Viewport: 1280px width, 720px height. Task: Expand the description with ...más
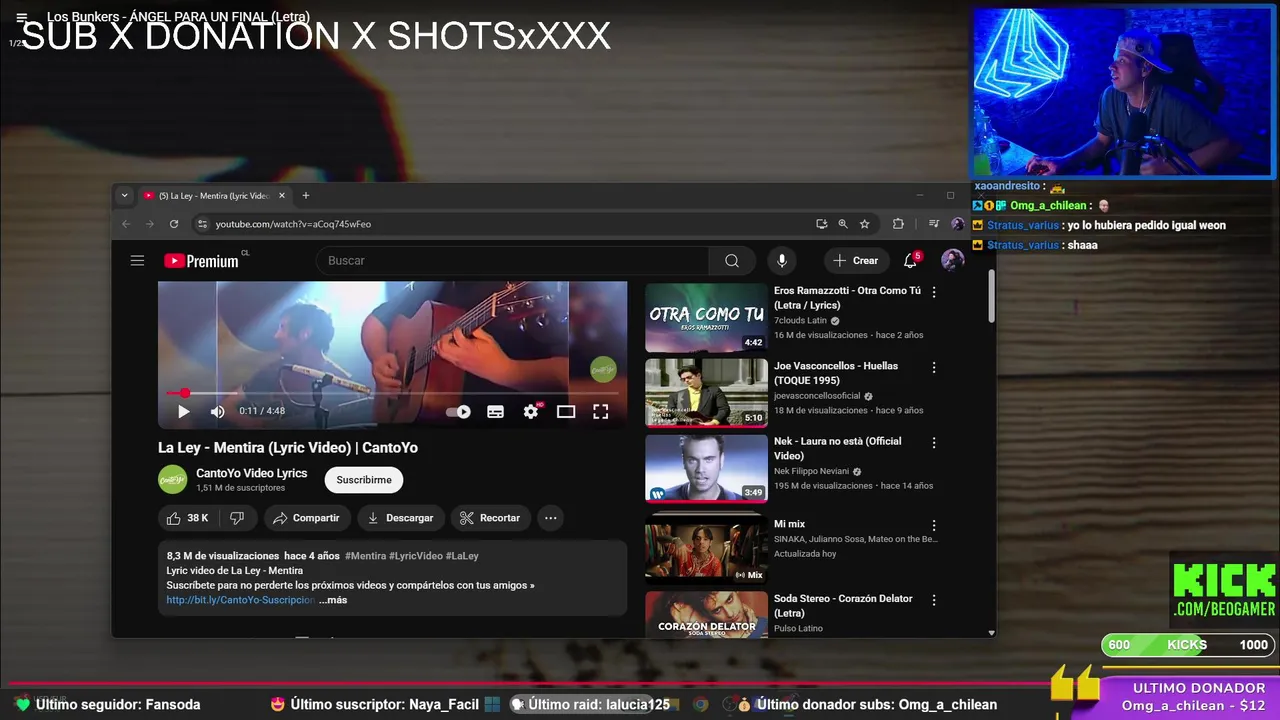(333, 600)
